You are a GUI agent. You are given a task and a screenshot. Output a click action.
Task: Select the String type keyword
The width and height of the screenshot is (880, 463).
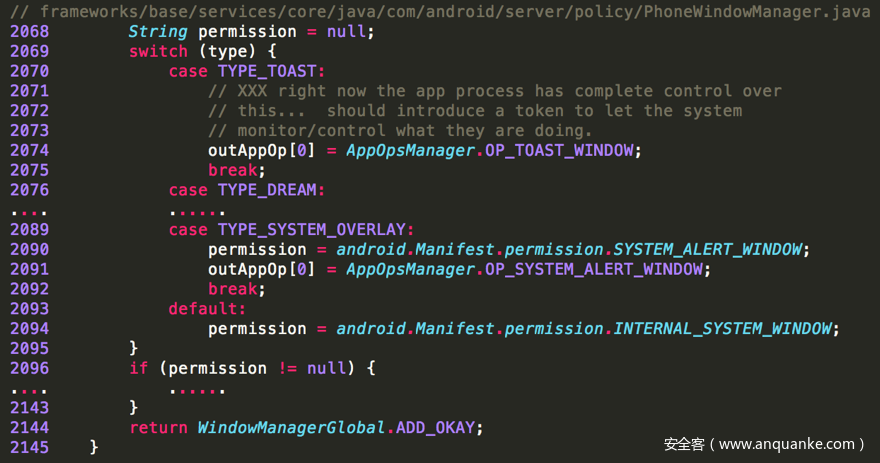click(158, 31)
